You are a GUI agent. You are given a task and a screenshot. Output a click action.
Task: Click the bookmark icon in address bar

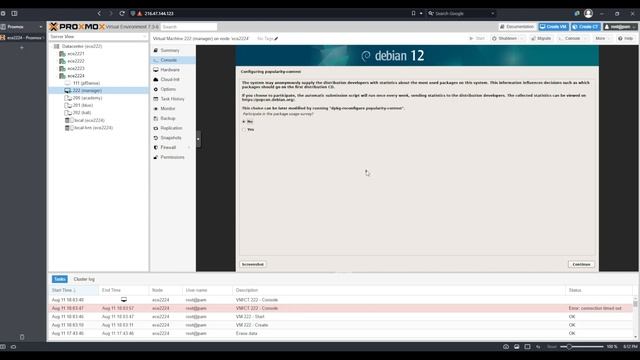tap(413, 13)
